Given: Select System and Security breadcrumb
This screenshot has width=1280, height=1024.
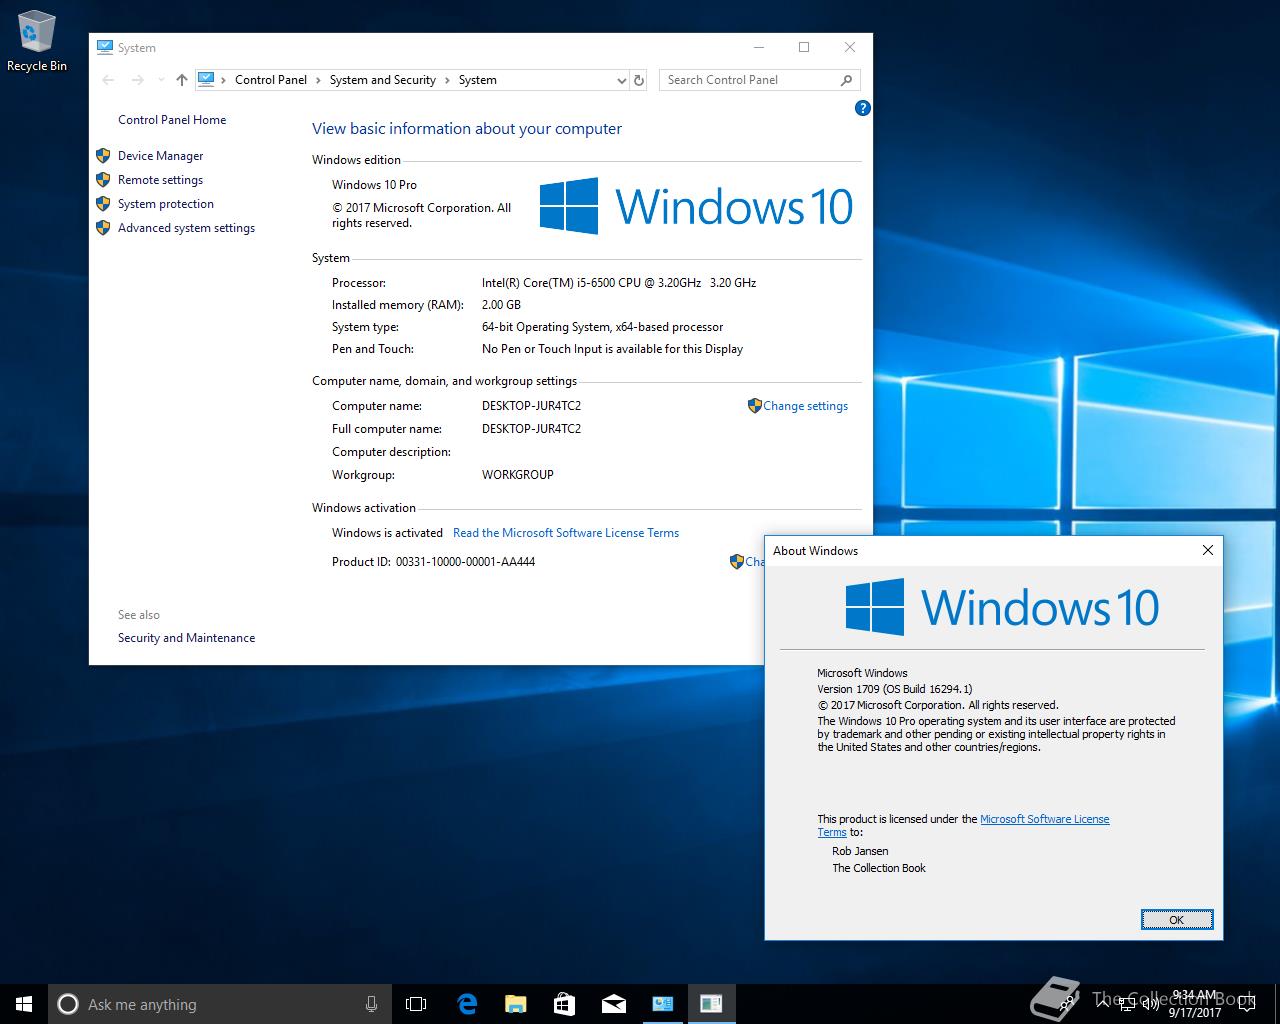Looking at the screenshot, I should click(x=382, y=80).
